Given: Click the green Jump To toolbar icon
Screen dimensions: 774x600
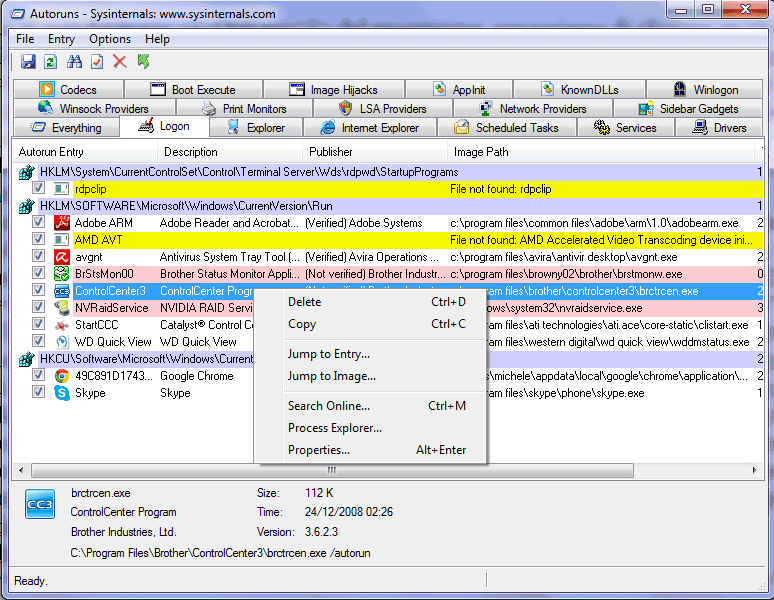Looking at the screenshot, I should [143, 62].
